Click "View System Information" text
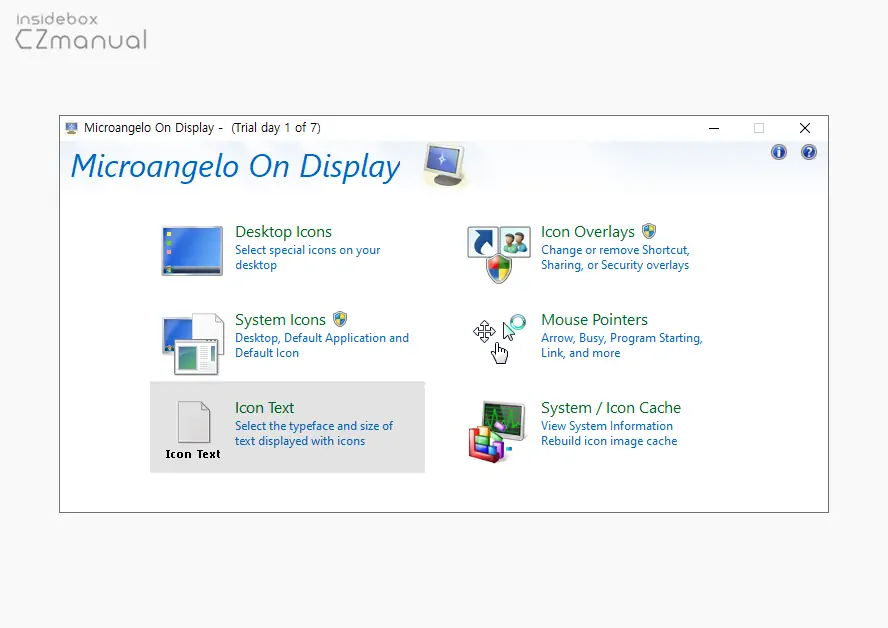 coord(606,426)
